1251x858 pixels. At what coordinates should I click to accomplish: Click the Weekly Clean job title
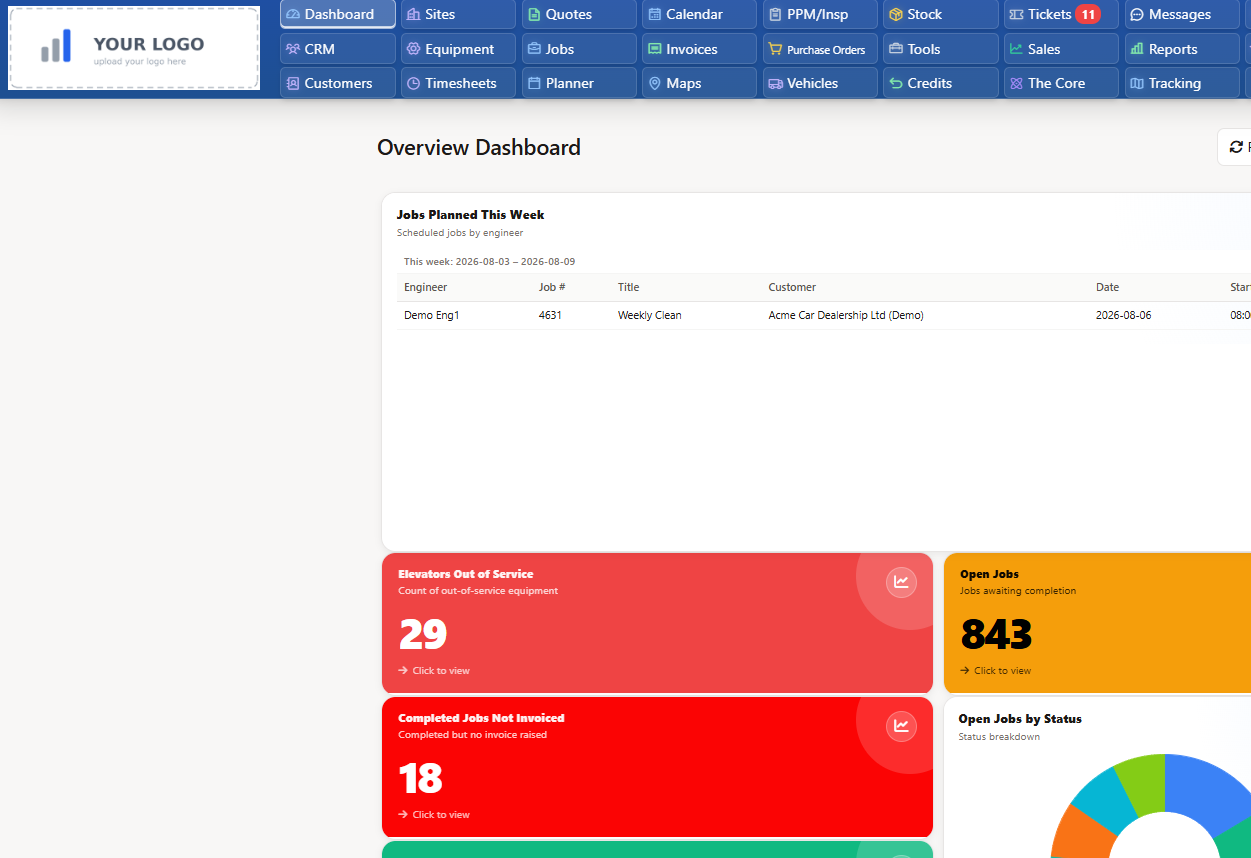(650, 315)
